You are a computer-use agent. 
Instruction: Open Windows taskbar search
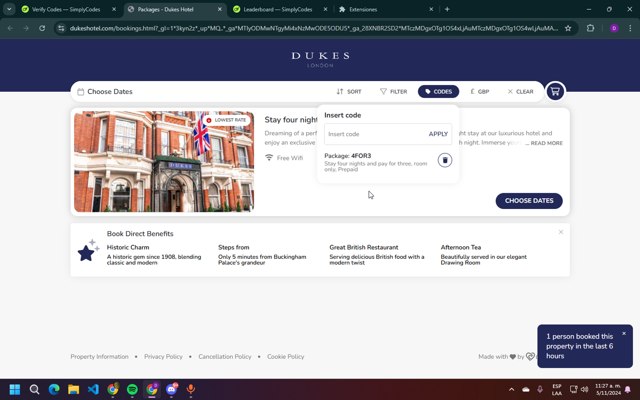tap(34, 389)
